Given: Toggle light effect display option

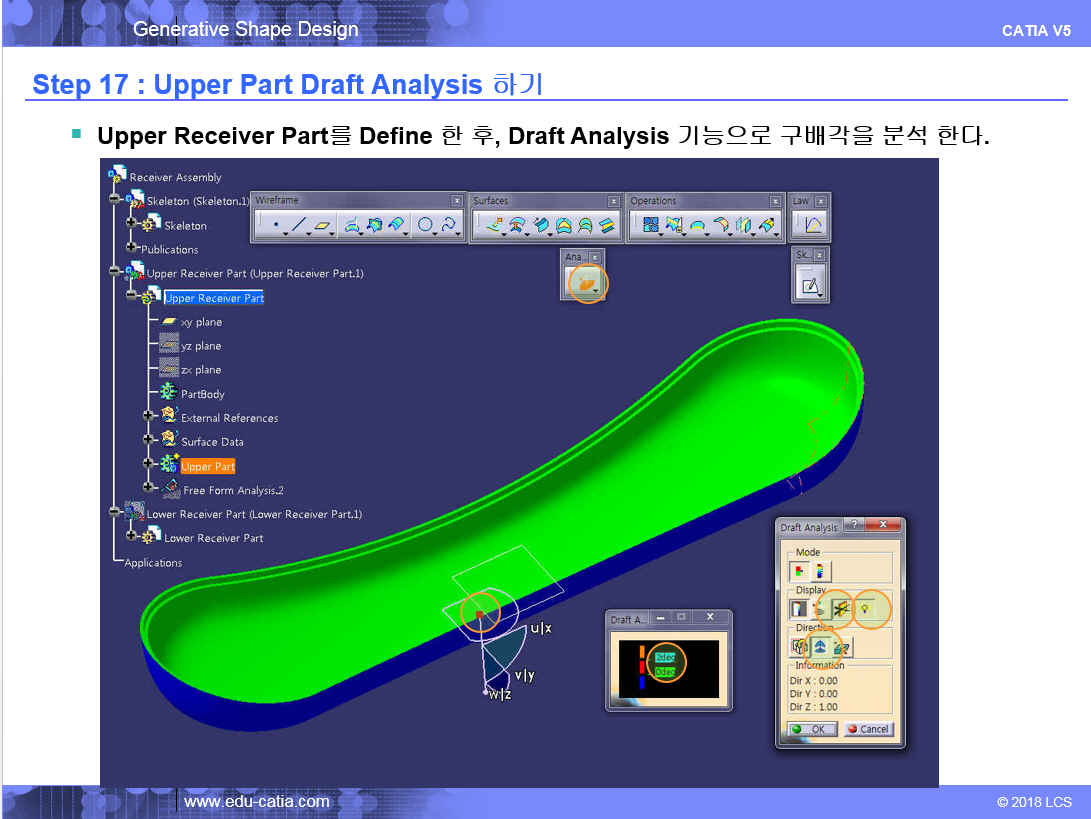Looking at the screenshot, I should tap(863, 608).
